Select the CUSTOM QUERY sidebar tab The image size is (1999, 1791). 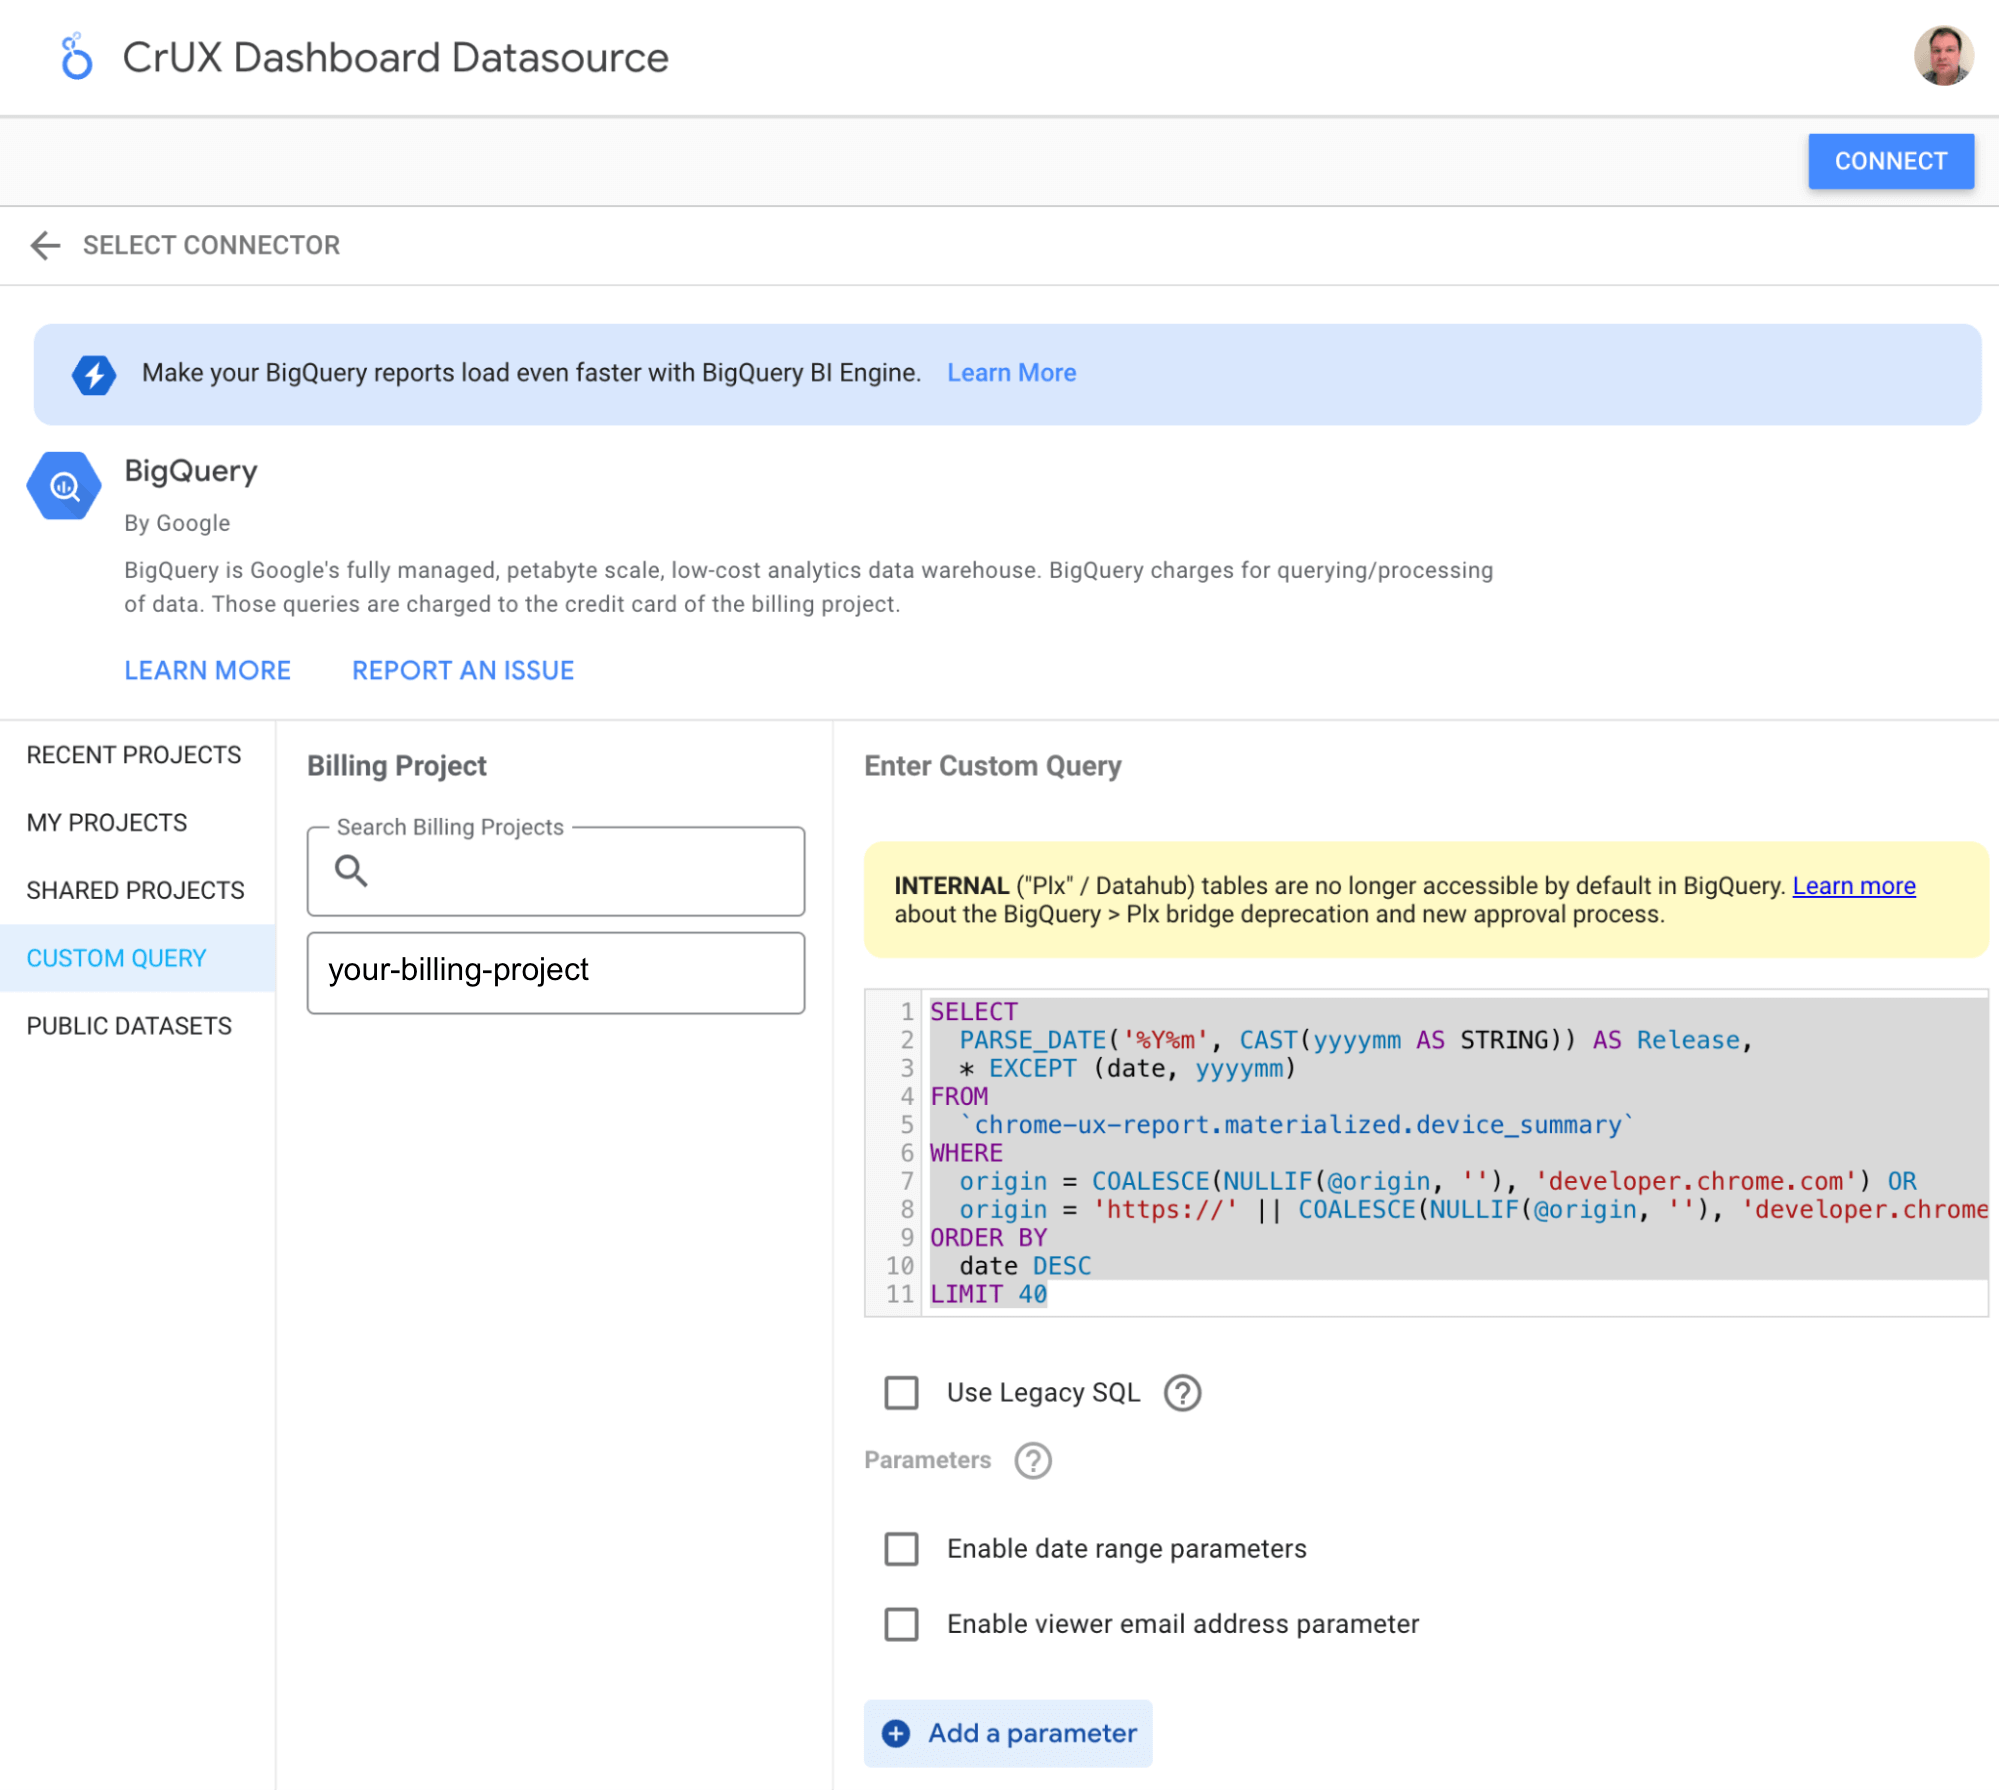coord(116,957)
